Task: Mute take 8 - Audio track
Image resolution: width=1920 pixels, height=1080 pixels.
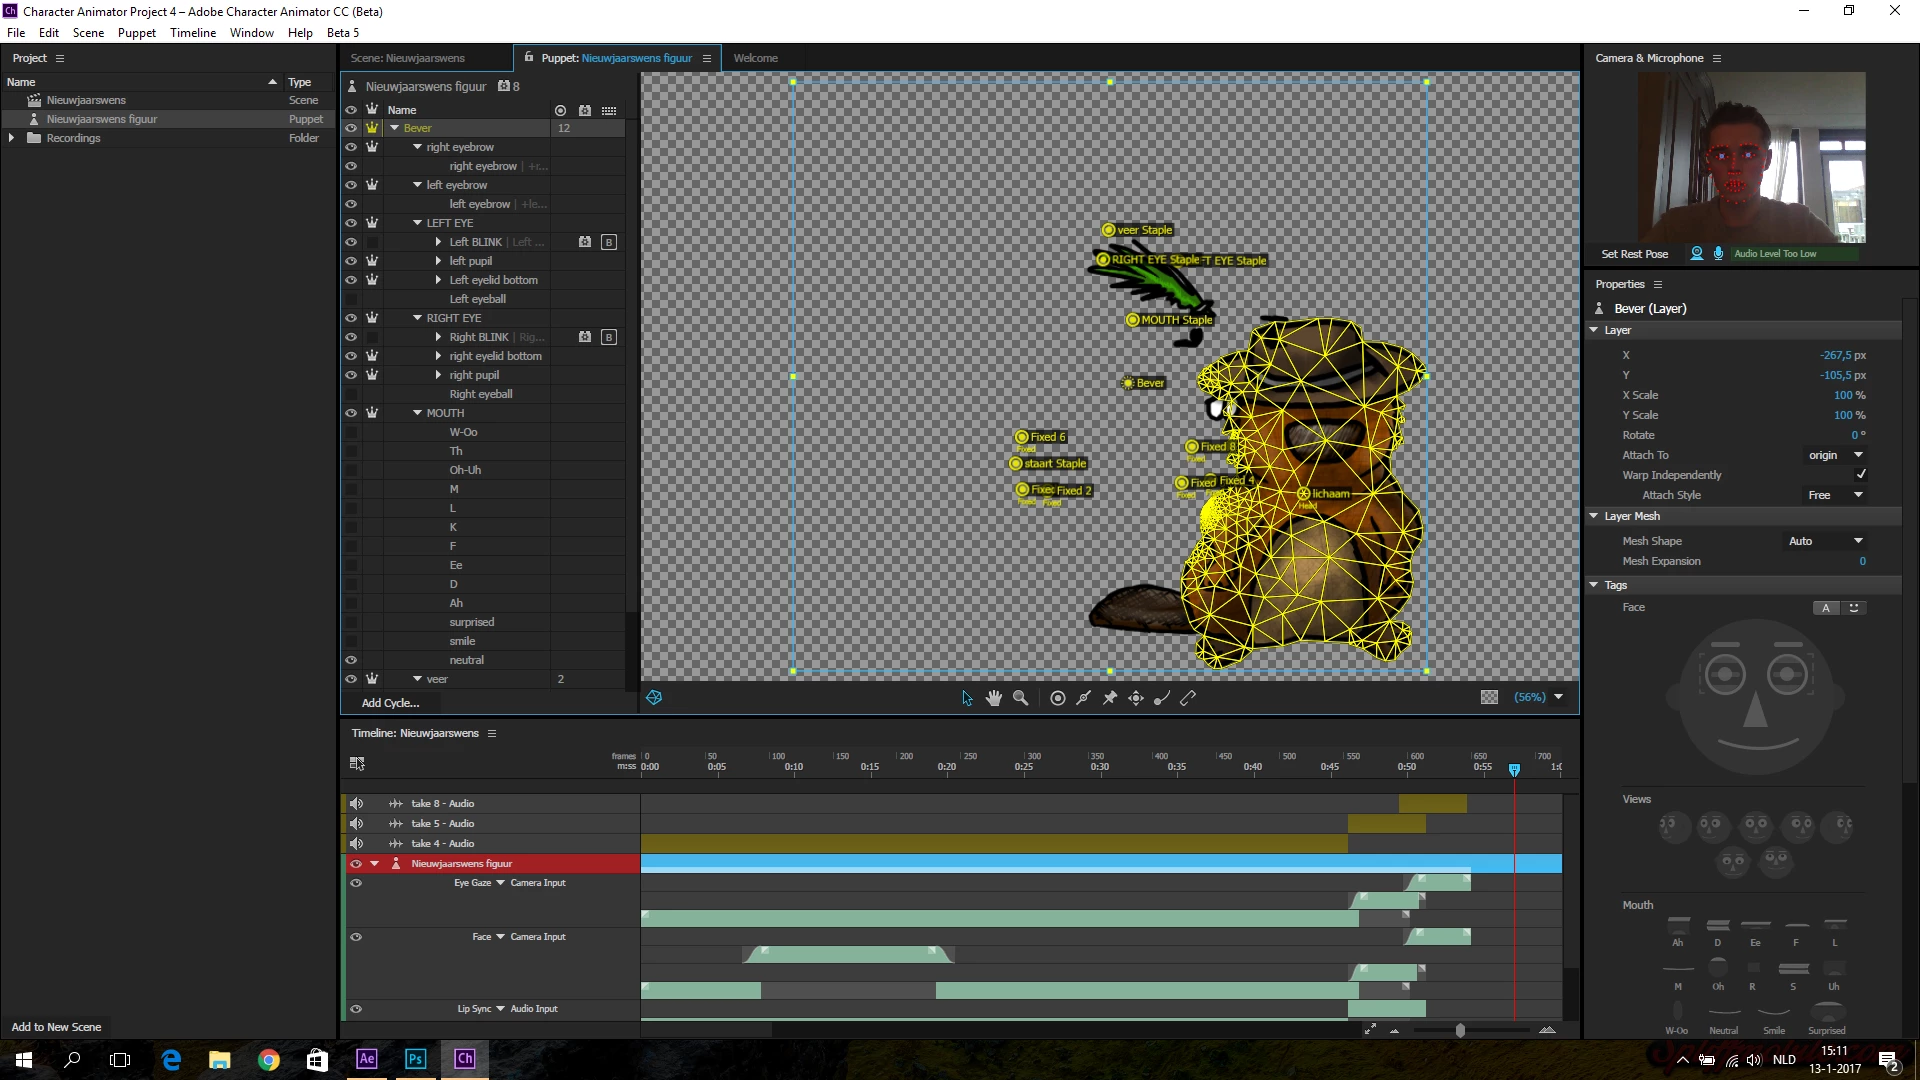Action: tap(356, 803)
